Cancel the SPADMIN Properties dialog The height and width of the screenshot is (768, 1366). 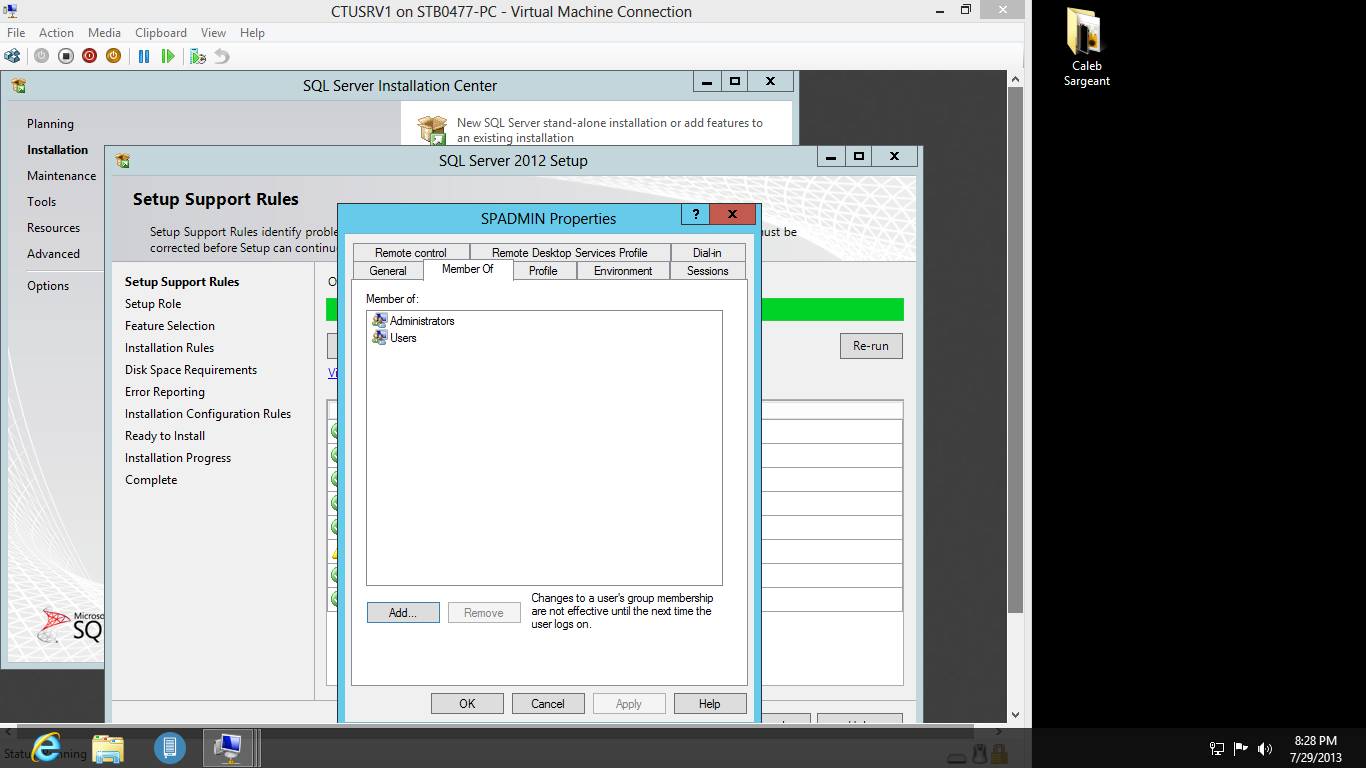[548, 704]
